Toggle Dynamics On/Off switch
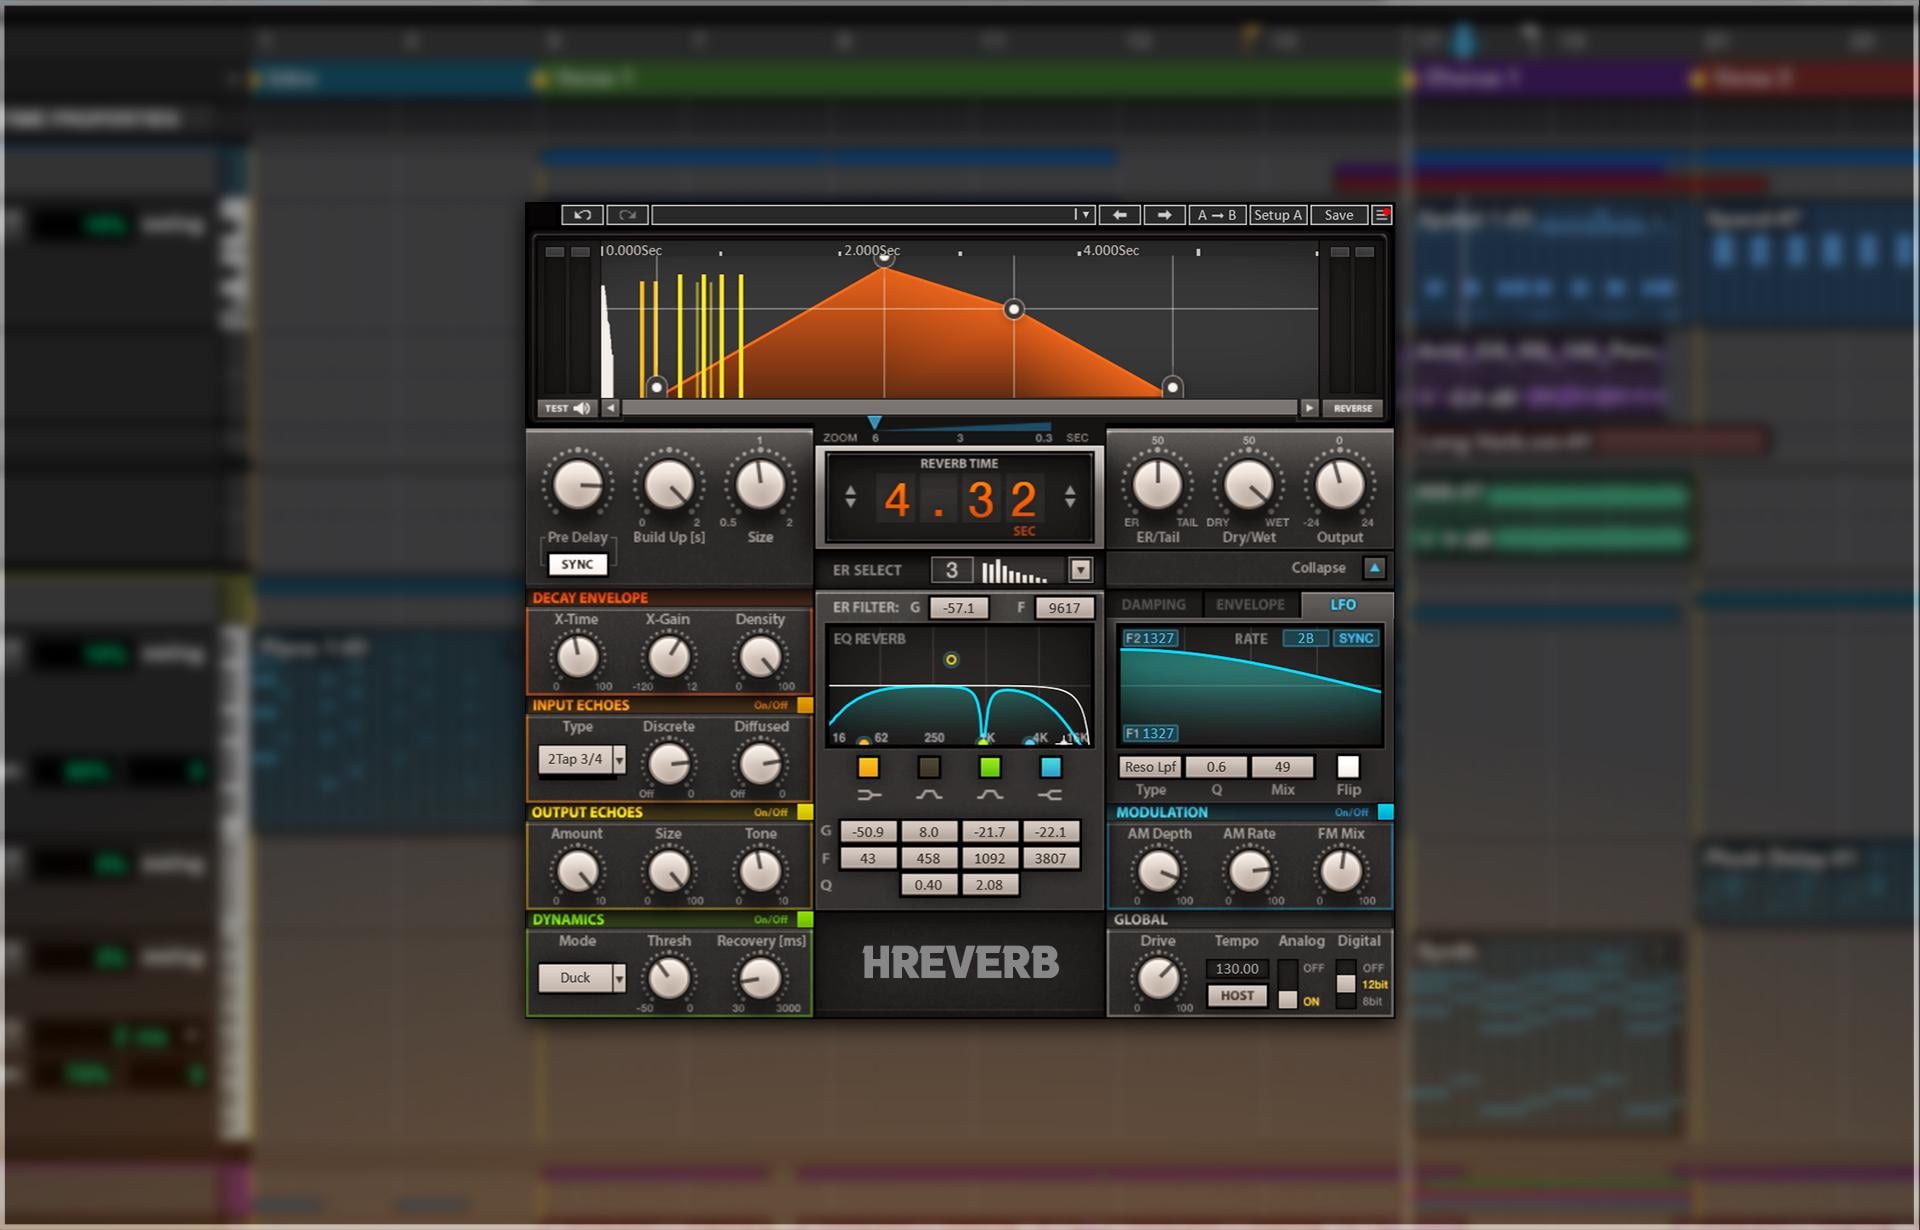 805,919
